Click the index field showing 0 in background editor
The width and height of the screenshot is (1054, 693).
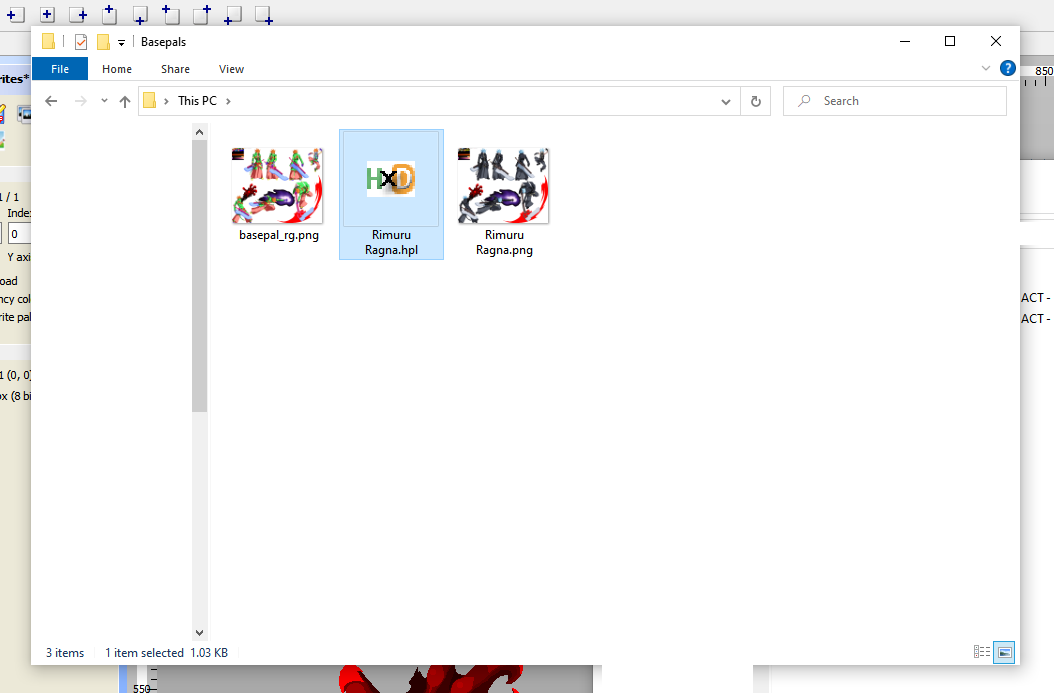click(19, 234)
